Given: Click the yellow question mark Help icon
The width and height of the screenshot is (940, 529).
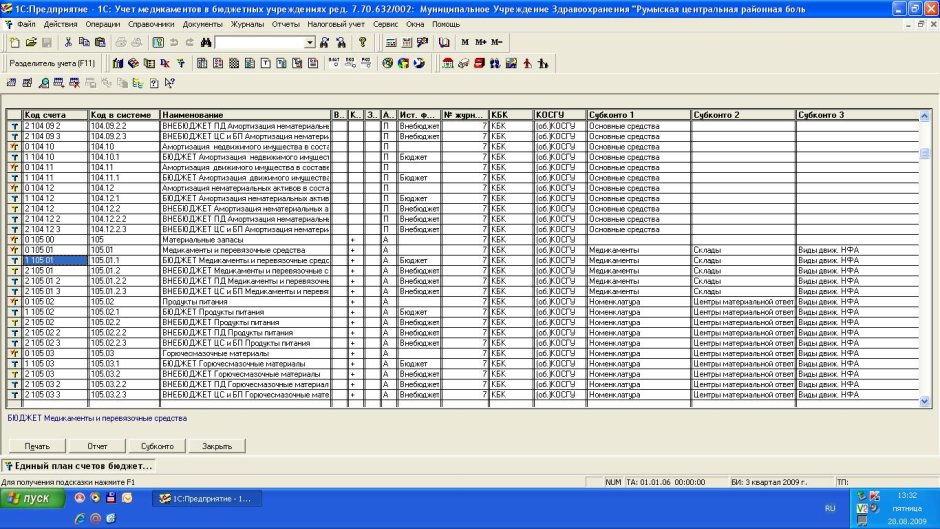Looking at the screenshot, I should click(362, 43).
